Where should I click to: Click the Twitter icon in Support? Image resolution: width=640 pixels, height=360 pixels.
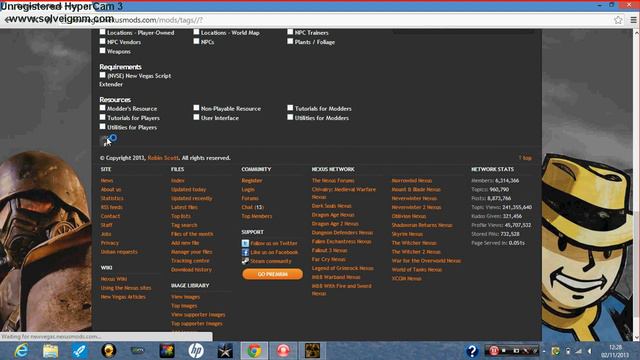pyautogui.click(x=245, y=243)
